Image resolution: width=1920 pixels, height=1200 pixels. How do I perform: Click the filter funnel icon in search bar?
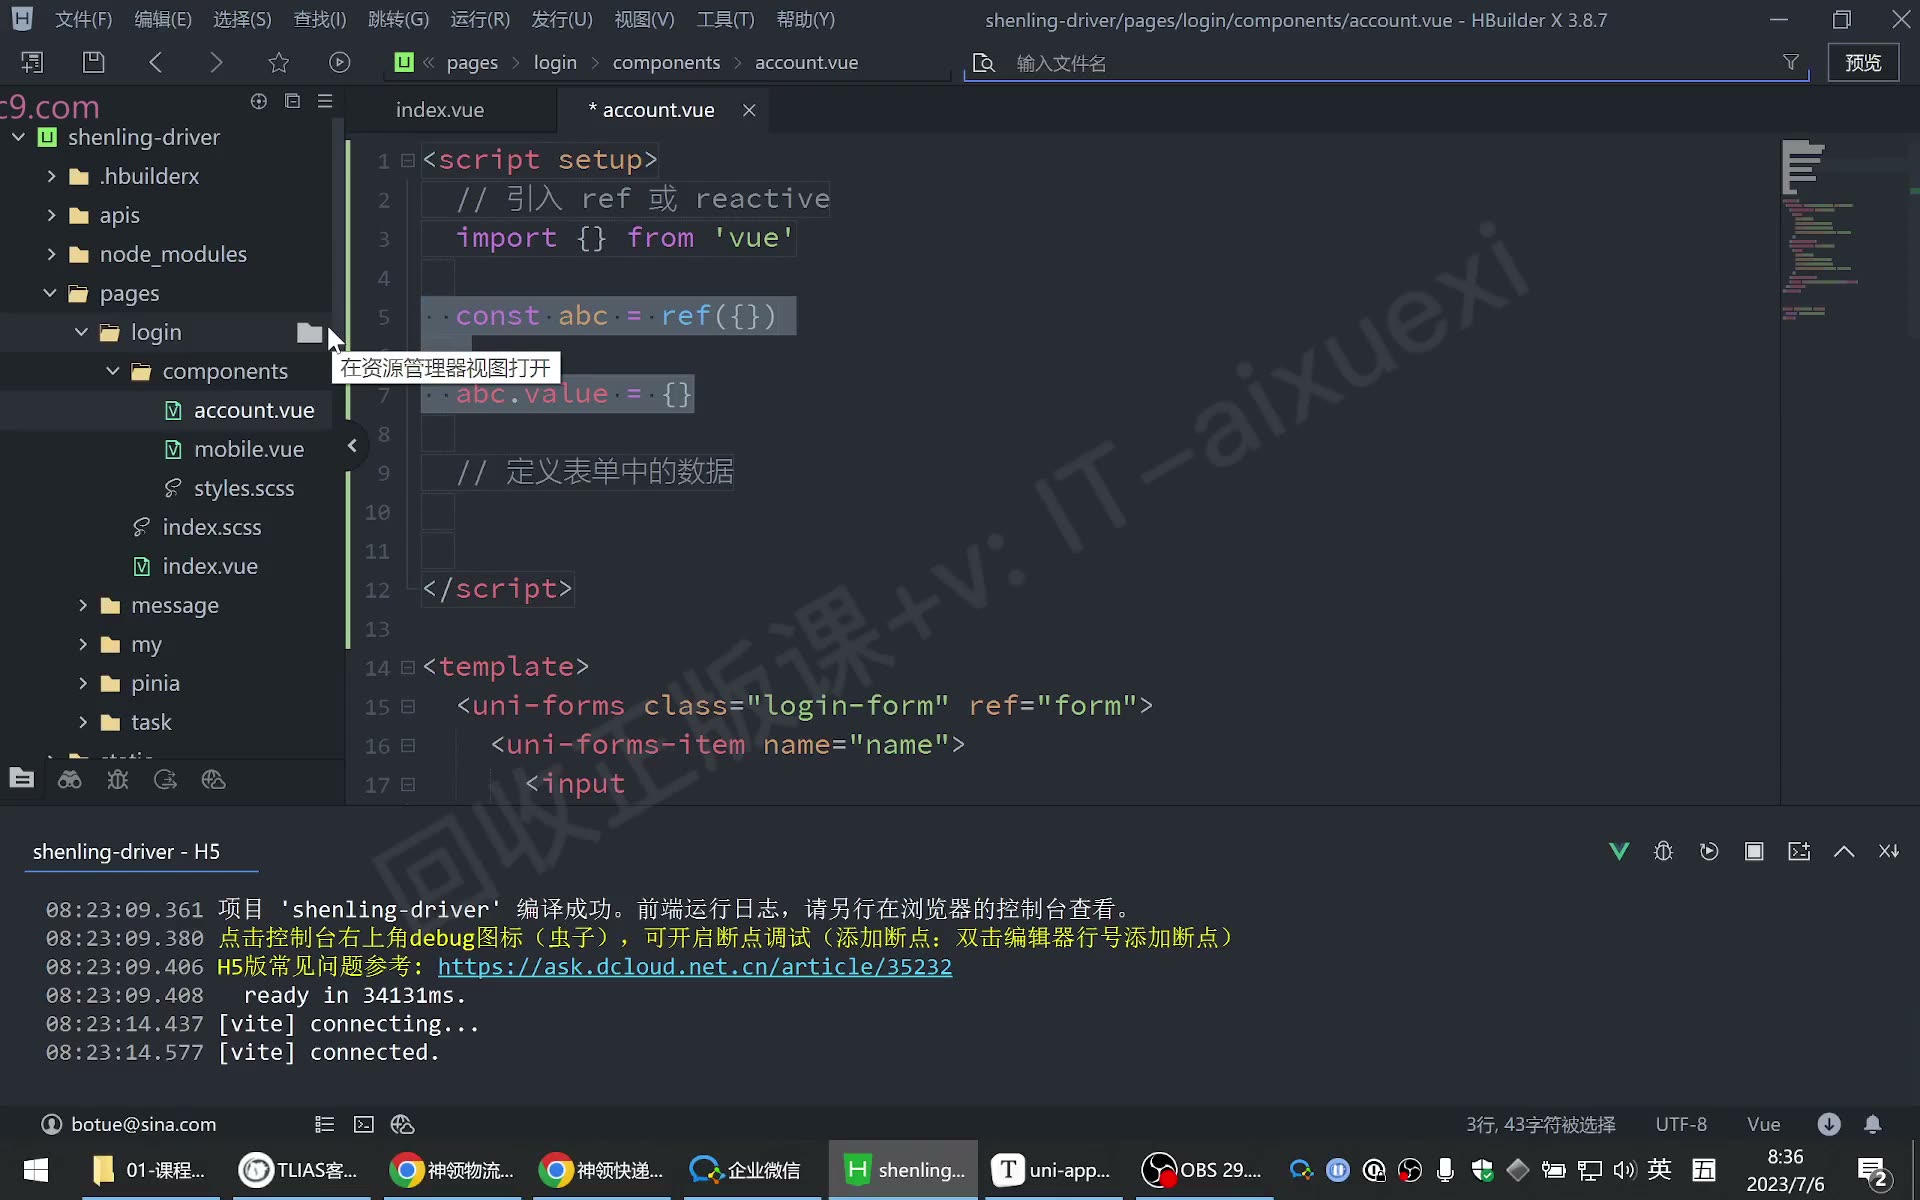click(1791, 62)
